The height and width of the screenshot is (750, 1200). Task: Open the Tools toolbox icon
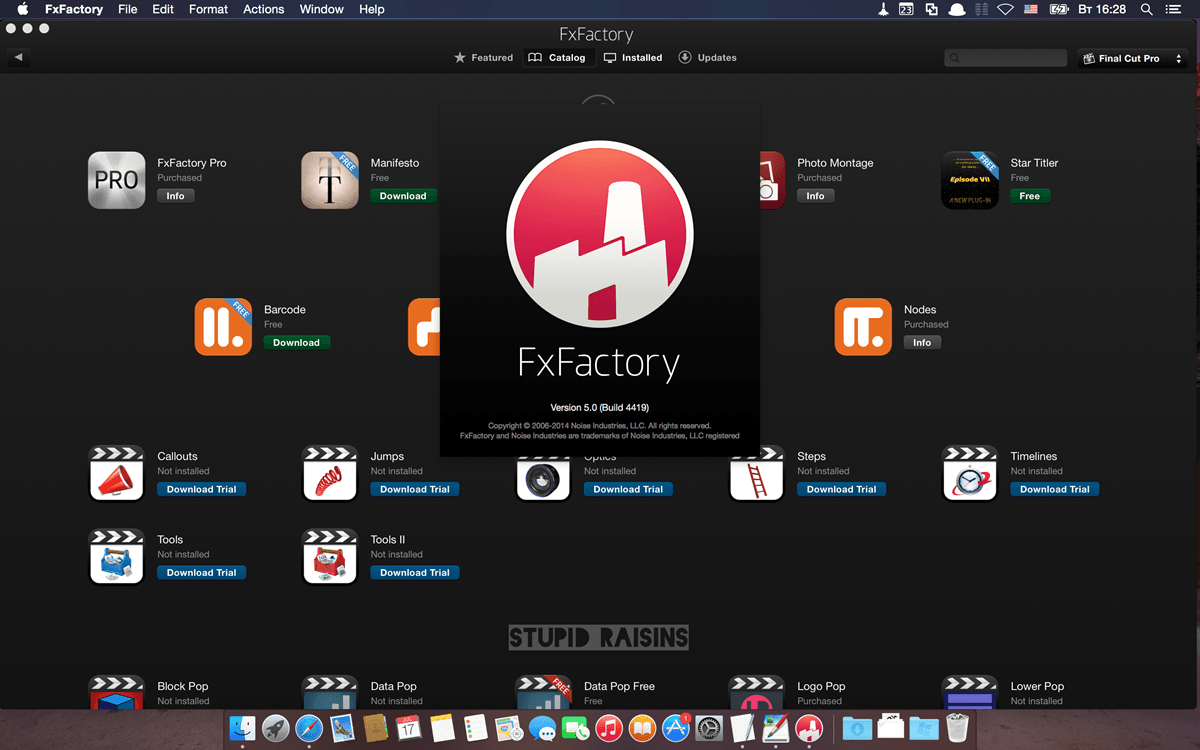[x=117, y=556]
